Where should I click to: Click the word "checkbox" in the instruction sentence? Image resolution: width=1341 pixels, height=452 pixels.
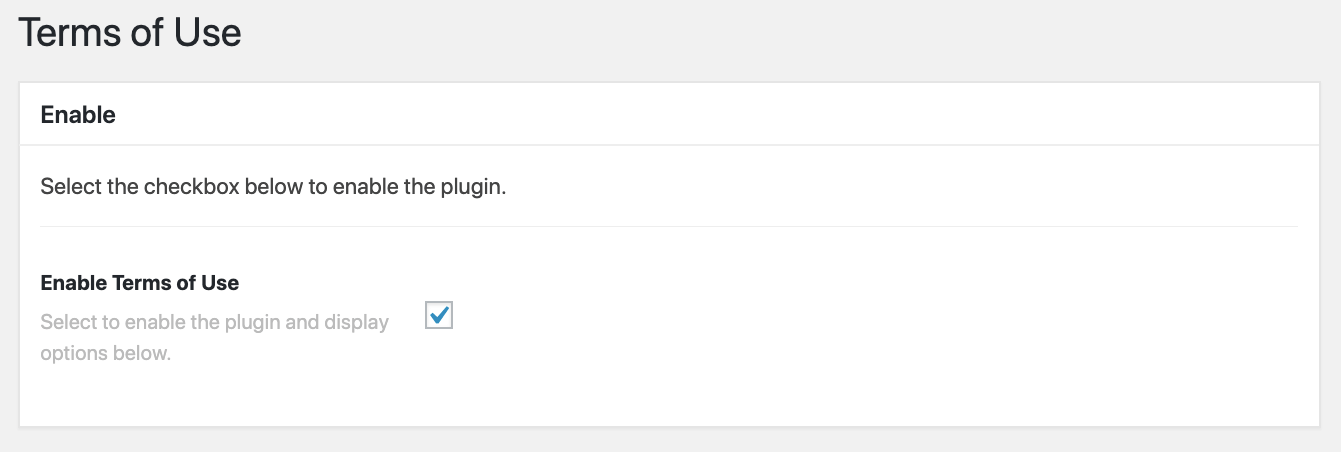point(186,187)
